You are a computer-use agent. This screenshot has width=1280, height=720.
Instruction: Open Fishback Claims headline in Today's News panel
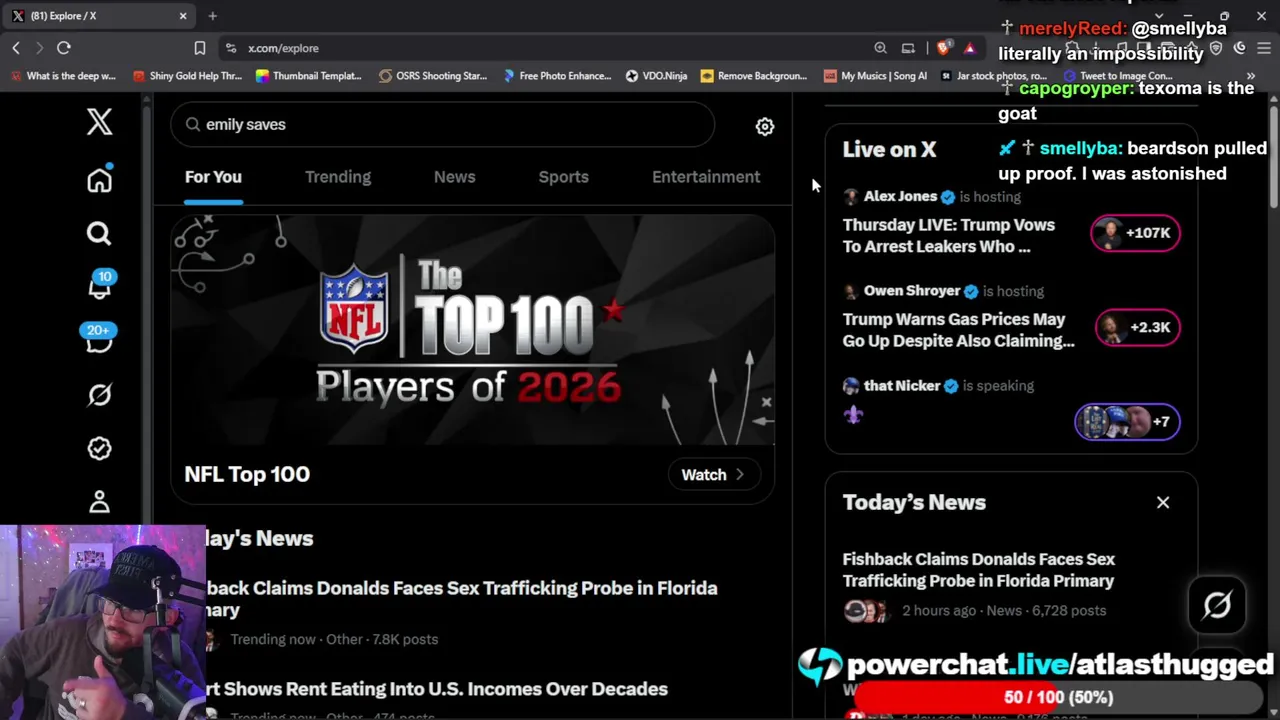[979, 570]
